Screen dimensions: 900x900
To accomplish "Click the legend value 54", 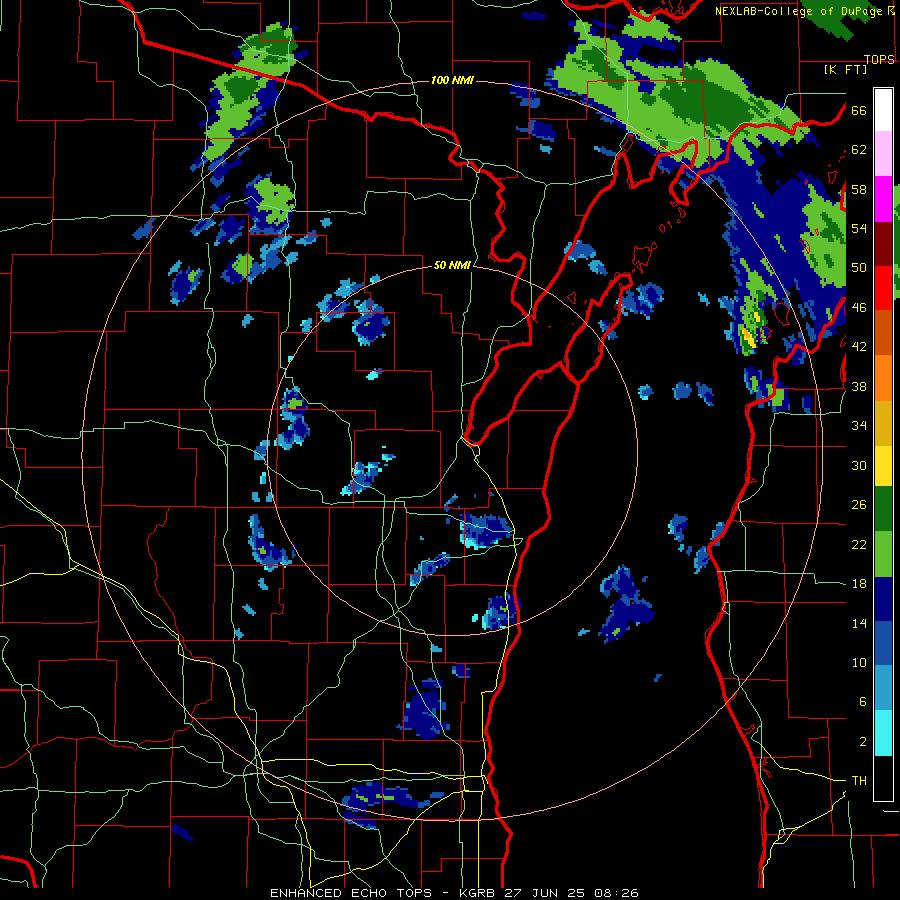I will pyautogui.click(x=859, y=228).
